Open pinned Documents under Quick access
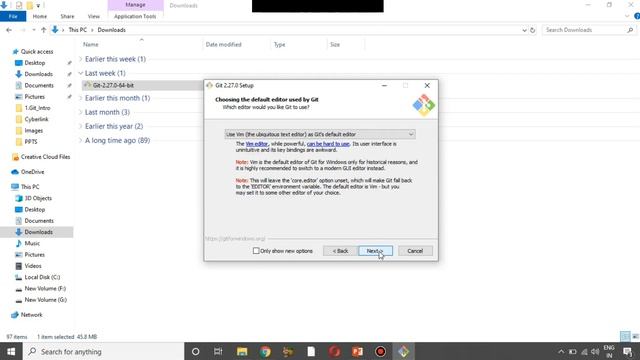The image size is (640, 360). coord(39,85)
